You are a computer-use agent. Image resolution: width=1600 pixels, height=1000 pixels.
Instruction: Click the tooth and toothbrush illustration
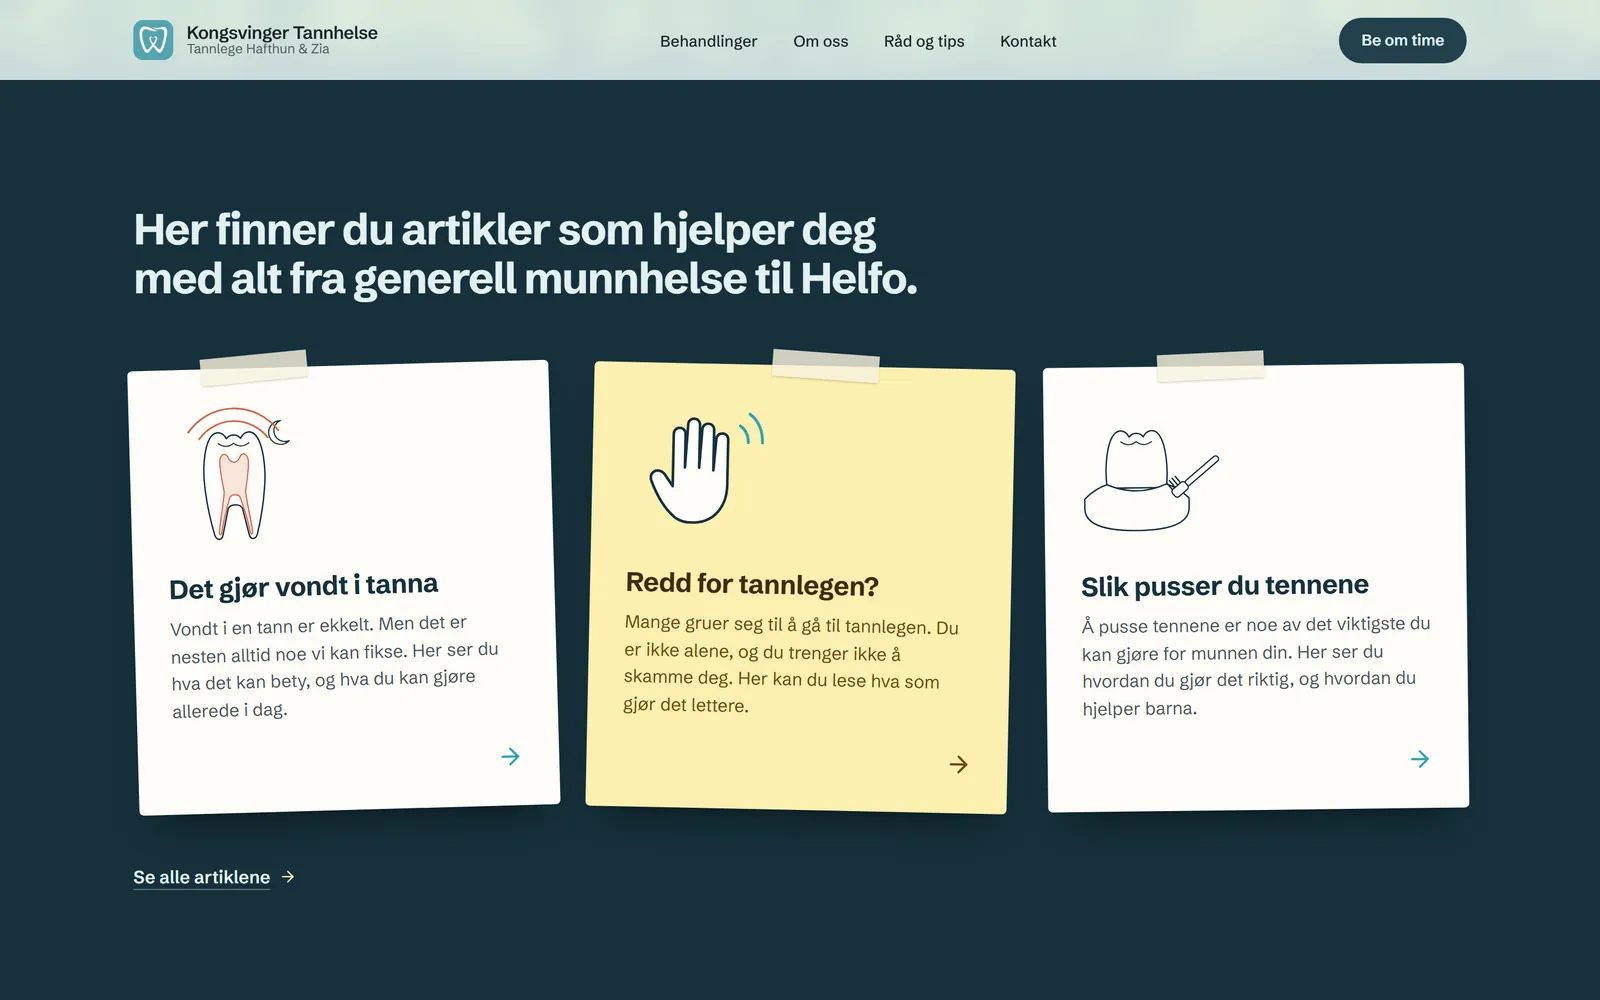[1151, 480]
